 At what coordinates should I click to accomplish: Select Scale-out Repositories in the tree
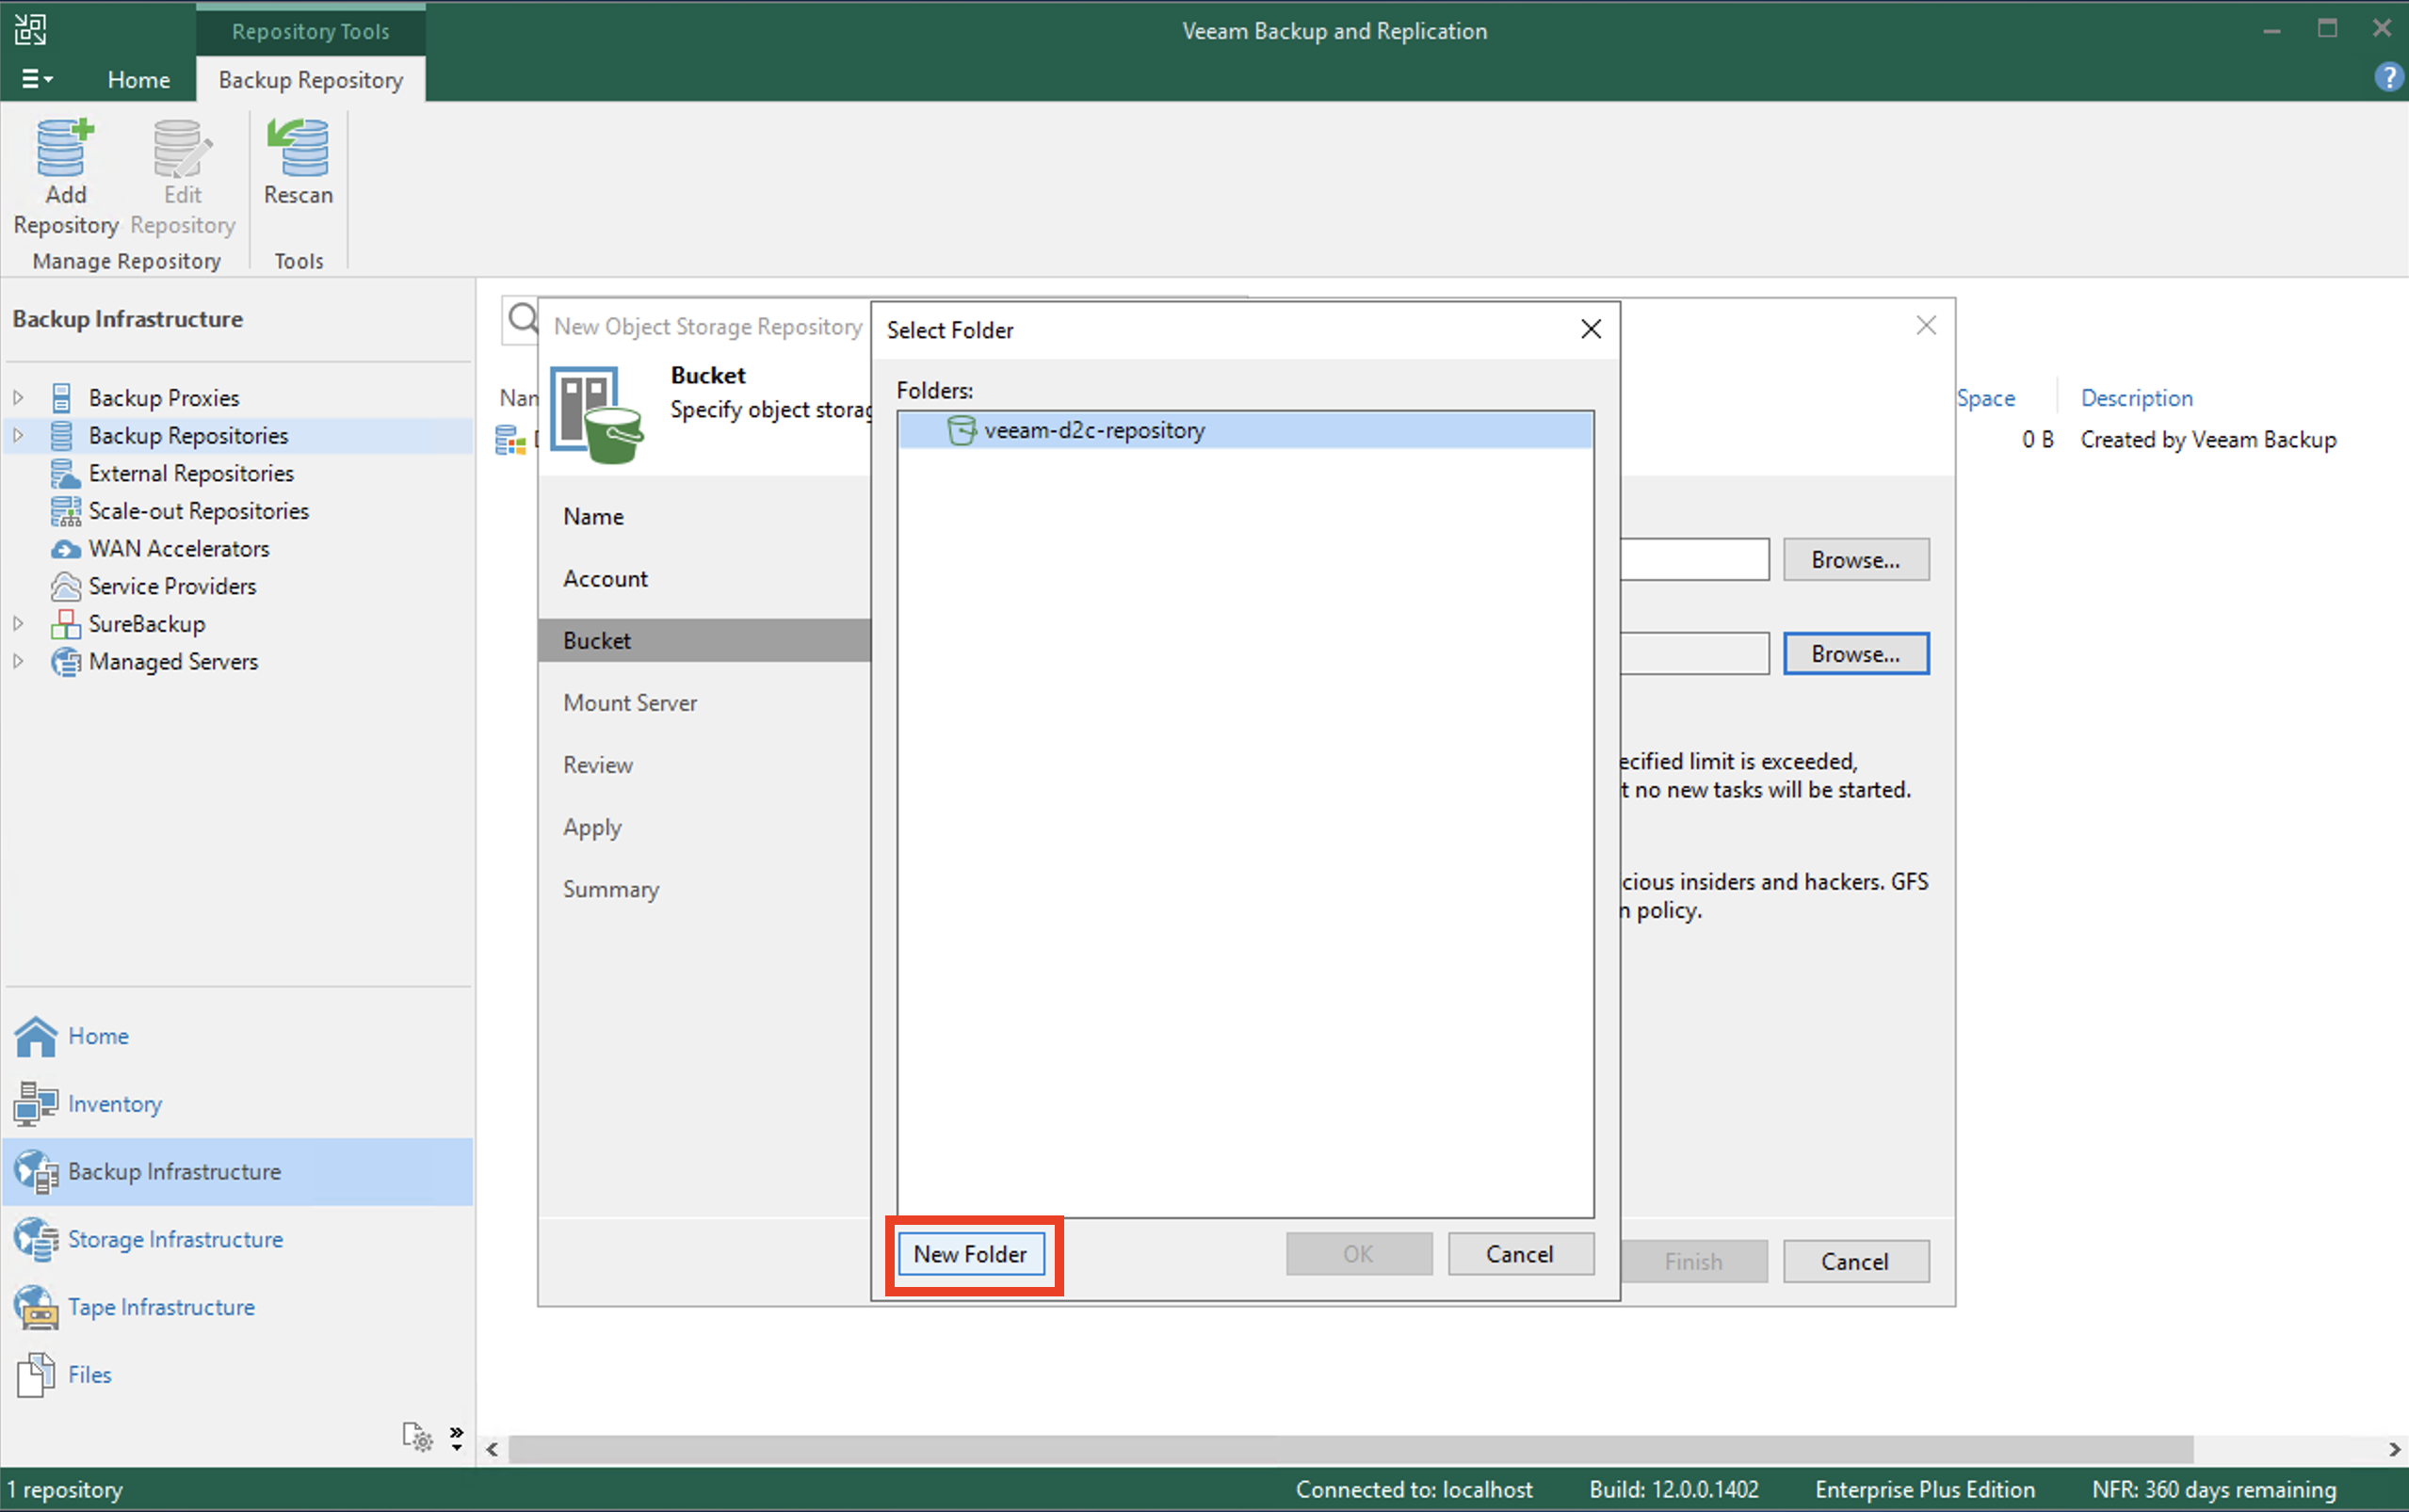point(199,511)
